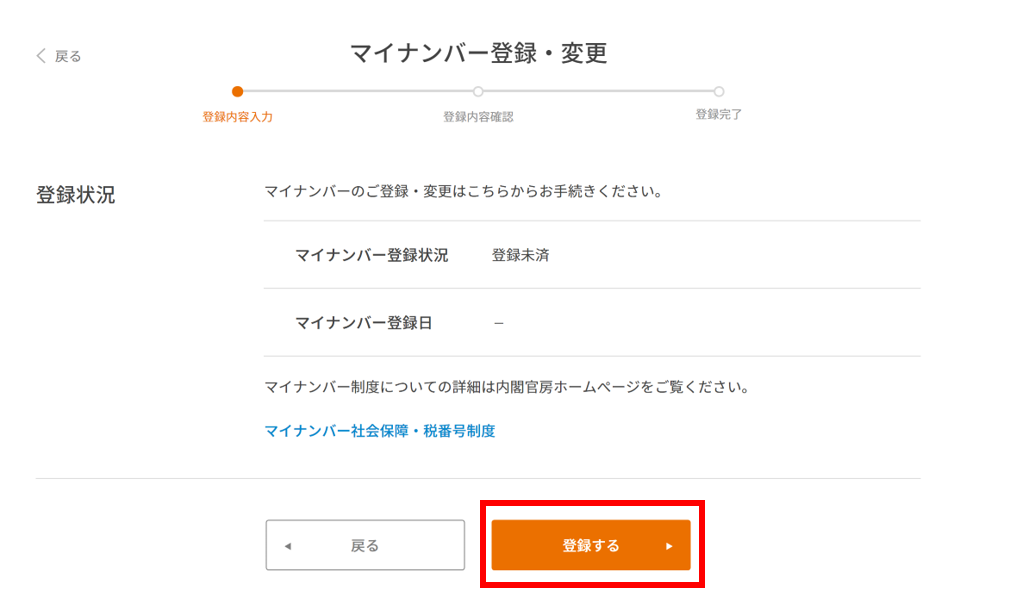Click the 登録未済 status value
The width and height of the screenshot is (1016, 591).
[520, 255]
